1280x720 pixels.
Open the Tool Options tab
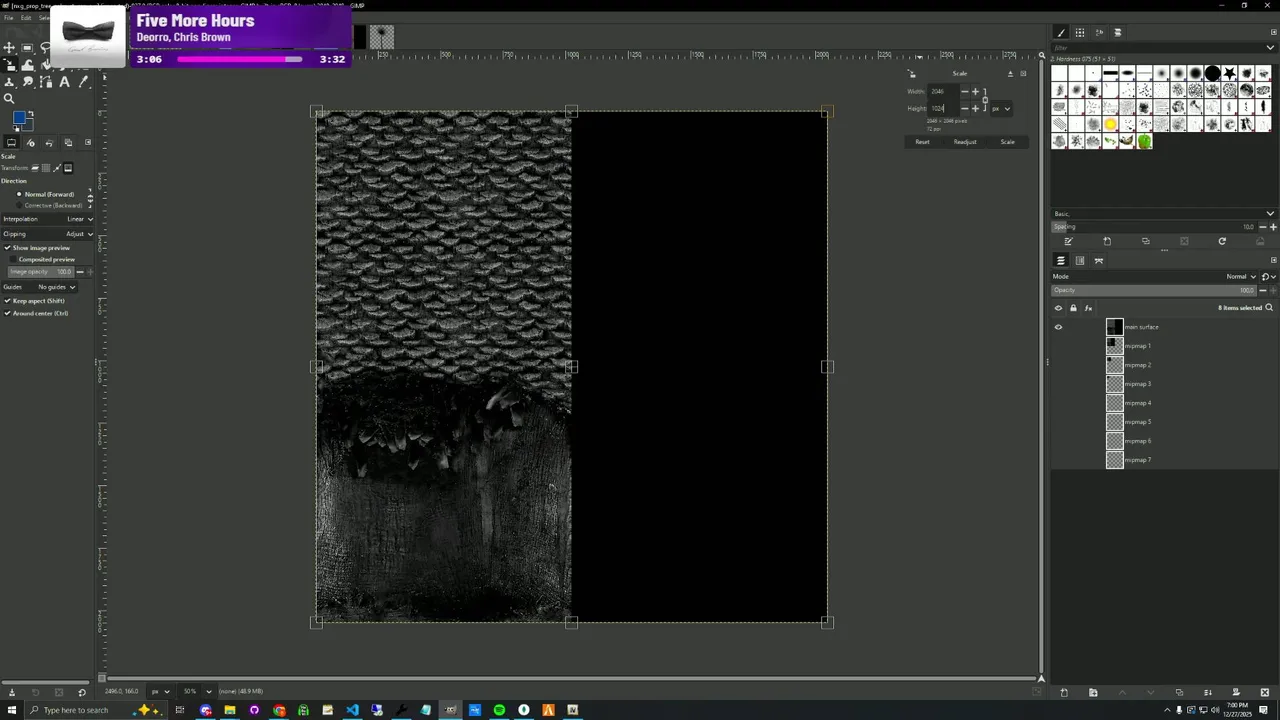[x=11, y=142]
